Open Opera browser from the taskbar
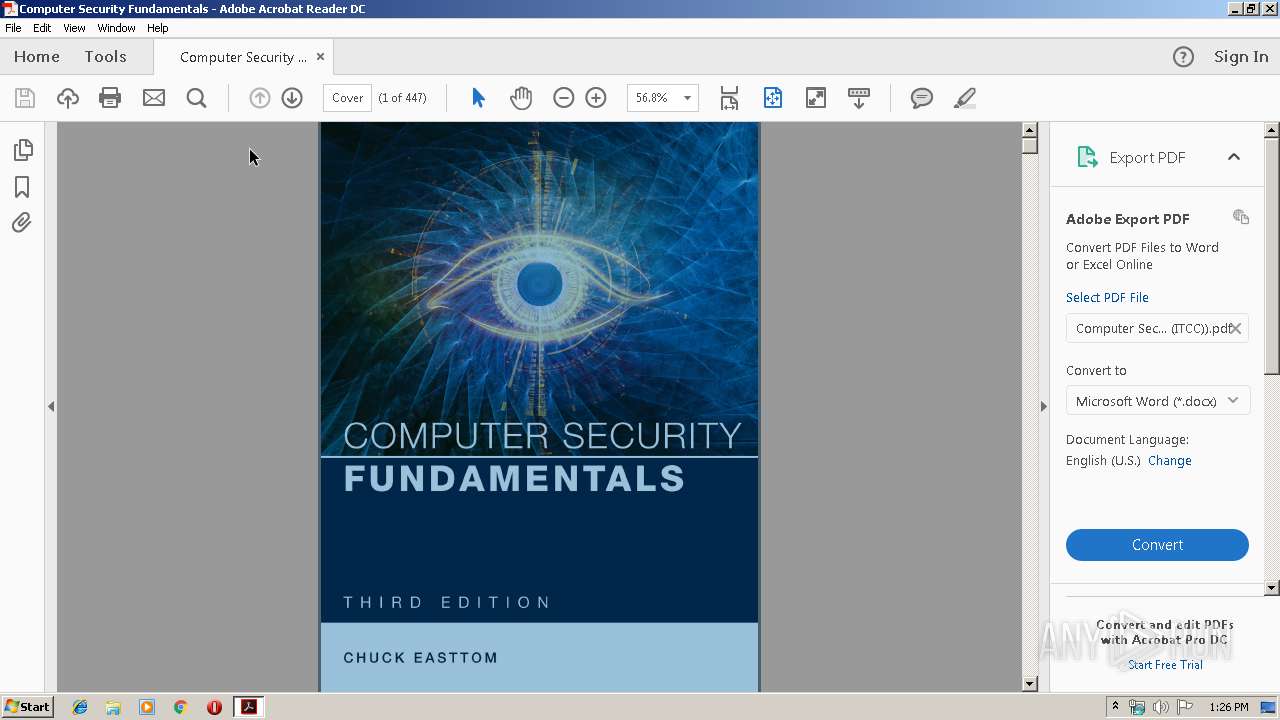1280x720 pixels. point(214,707)
